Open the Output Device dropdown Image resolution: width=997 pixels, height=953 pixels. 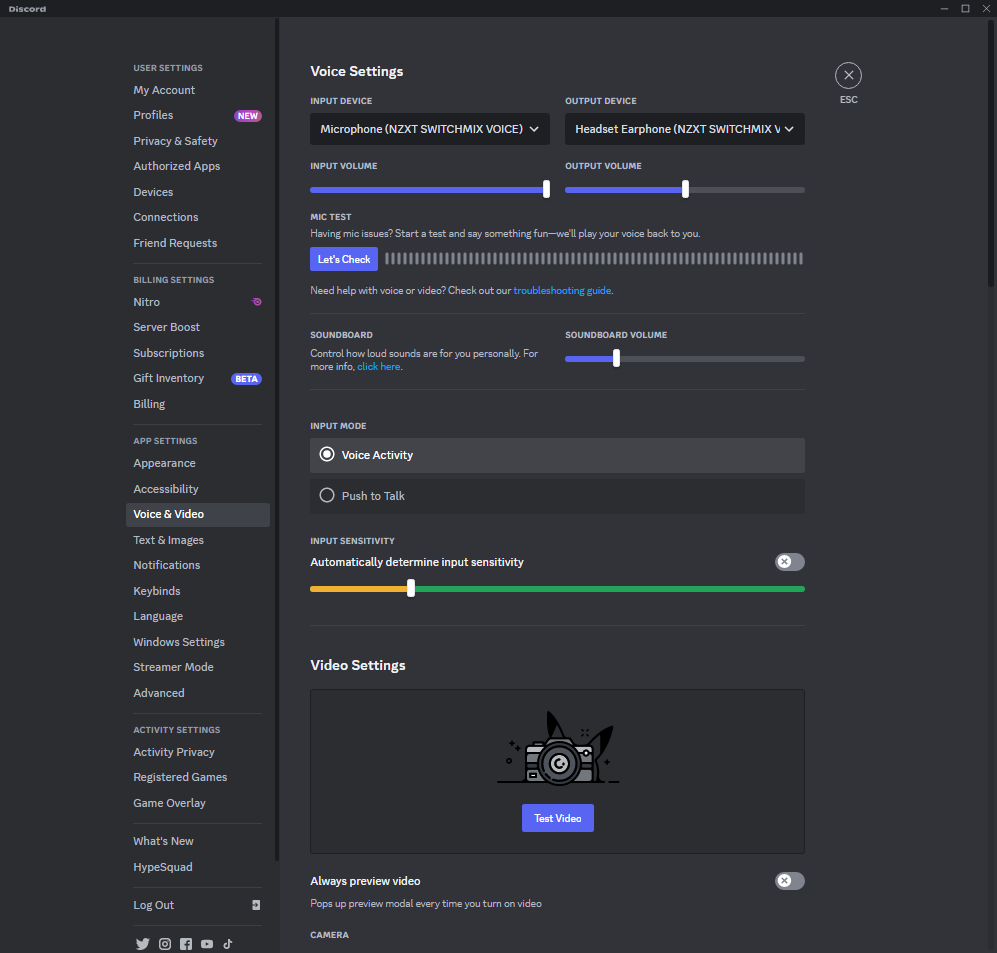tap(685, 129)
